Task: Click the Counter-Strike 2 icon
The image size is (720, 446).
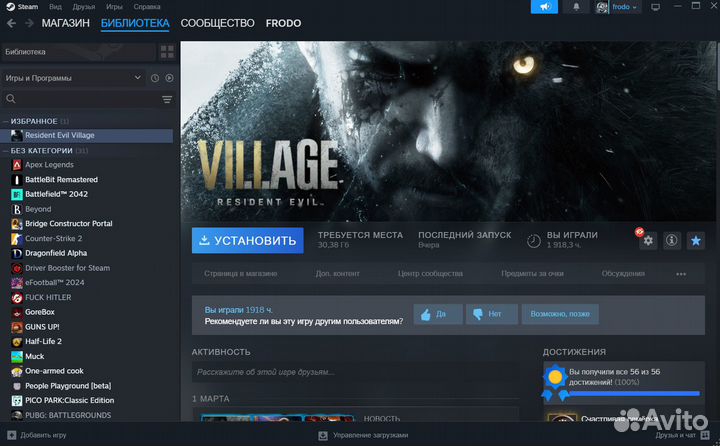Action: 17,239
